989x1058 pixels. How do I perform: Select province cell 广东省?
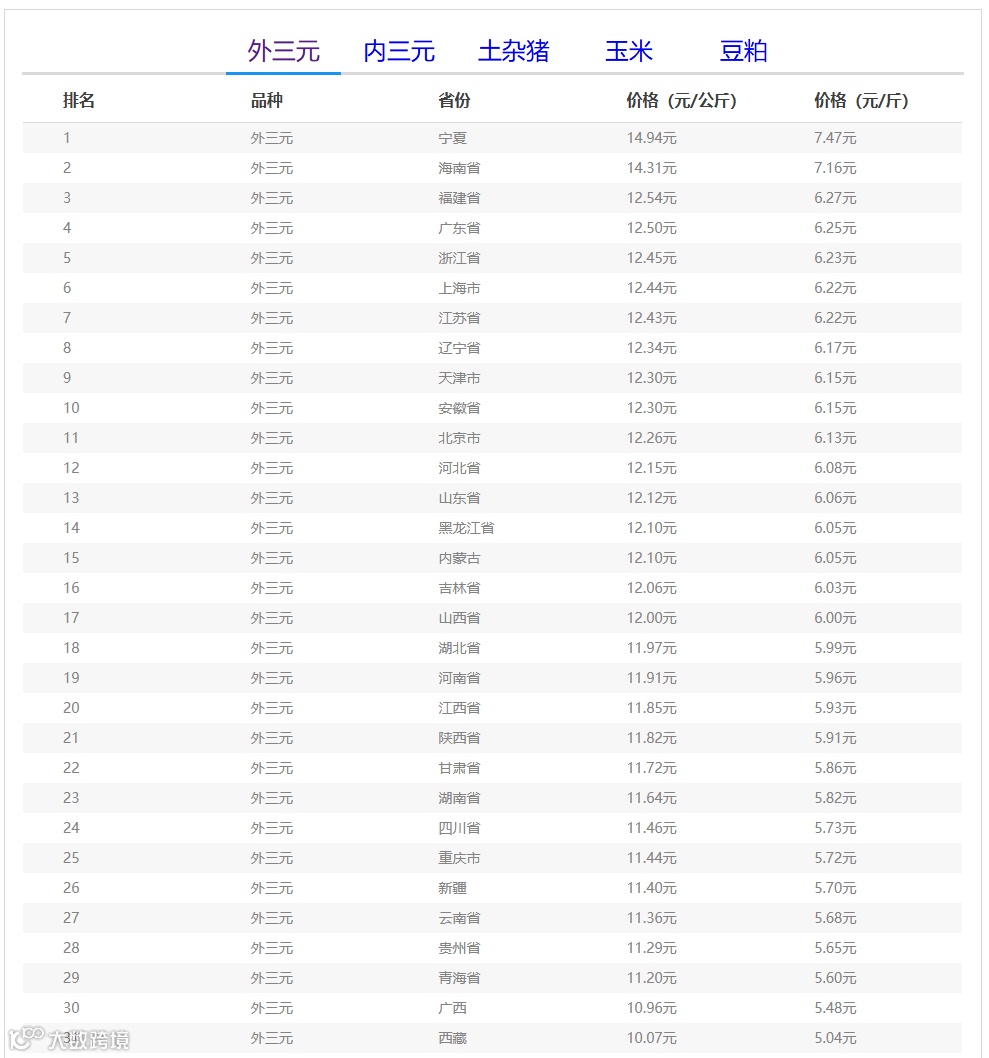(459, 228)
